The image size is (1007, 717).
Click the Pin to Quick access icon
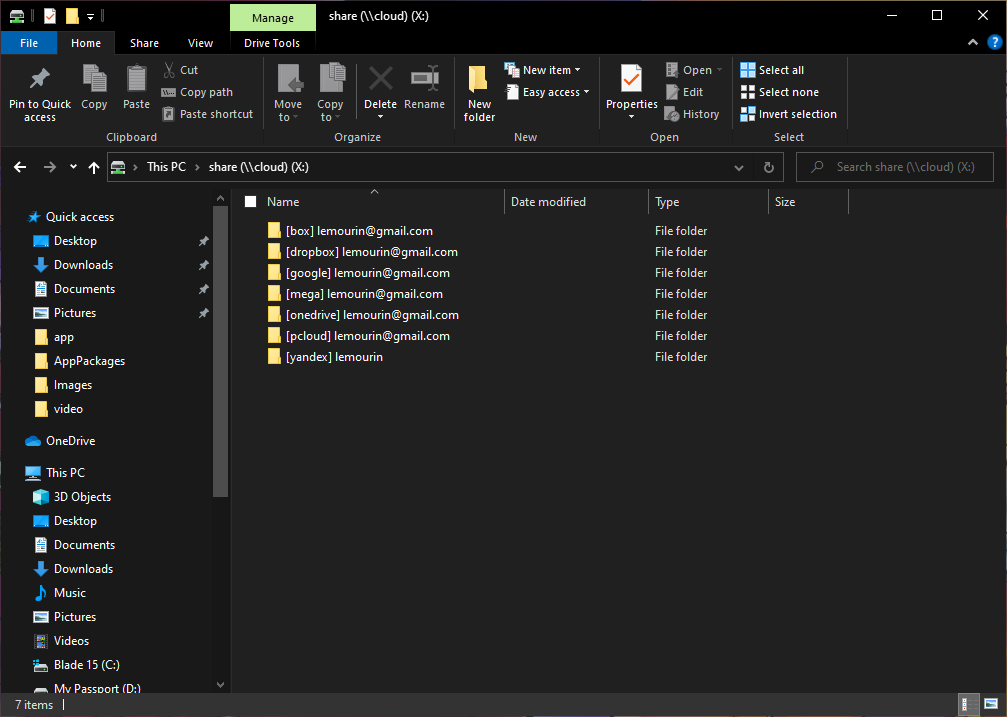40,79
